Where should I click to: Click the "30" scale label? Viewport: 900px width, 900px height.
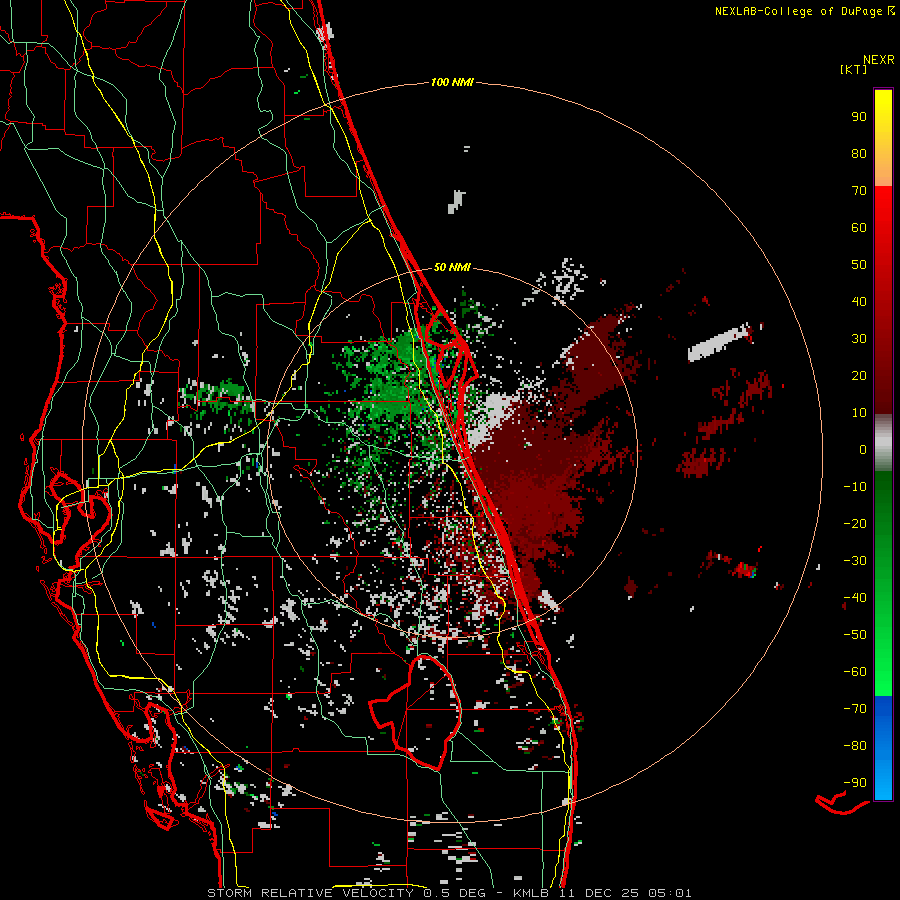tap(859, 339)
